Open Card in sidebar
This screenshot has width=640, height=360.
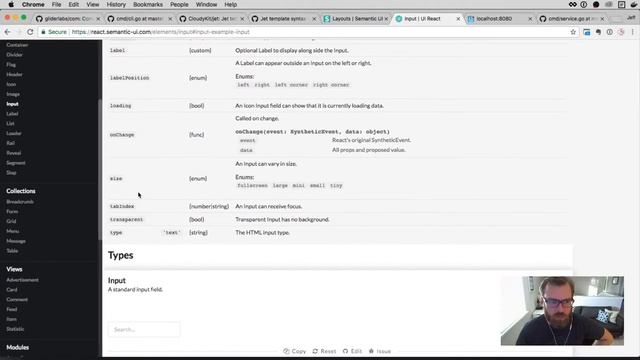point(12,290)
